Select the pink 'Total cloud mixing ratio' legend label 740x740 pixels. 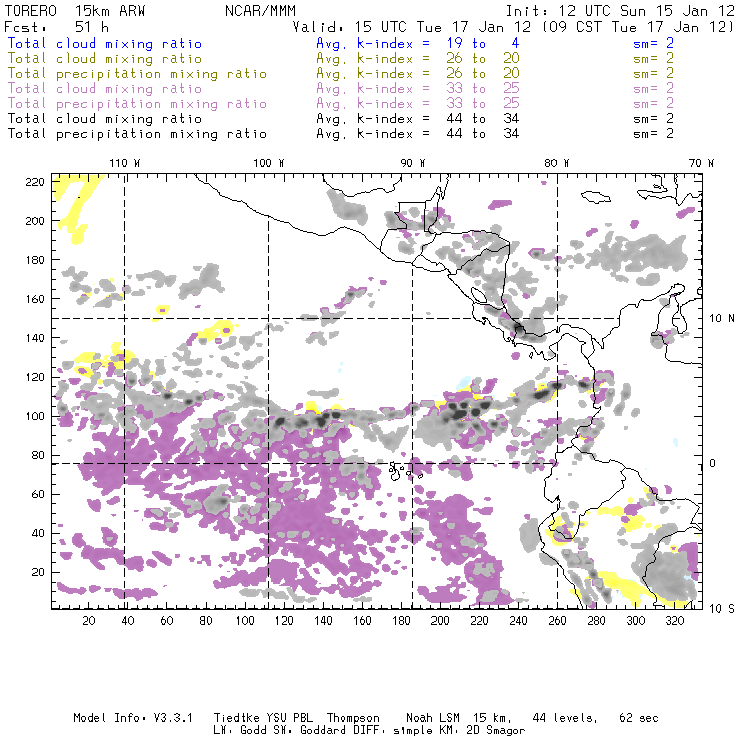(104, 89)
